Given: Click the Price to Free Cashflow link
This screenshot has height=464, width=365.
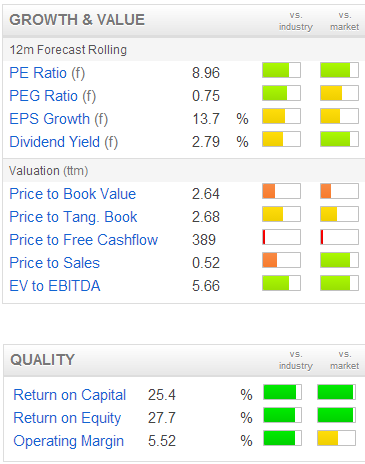Looking at the screenshot, I should pos(83,240).
